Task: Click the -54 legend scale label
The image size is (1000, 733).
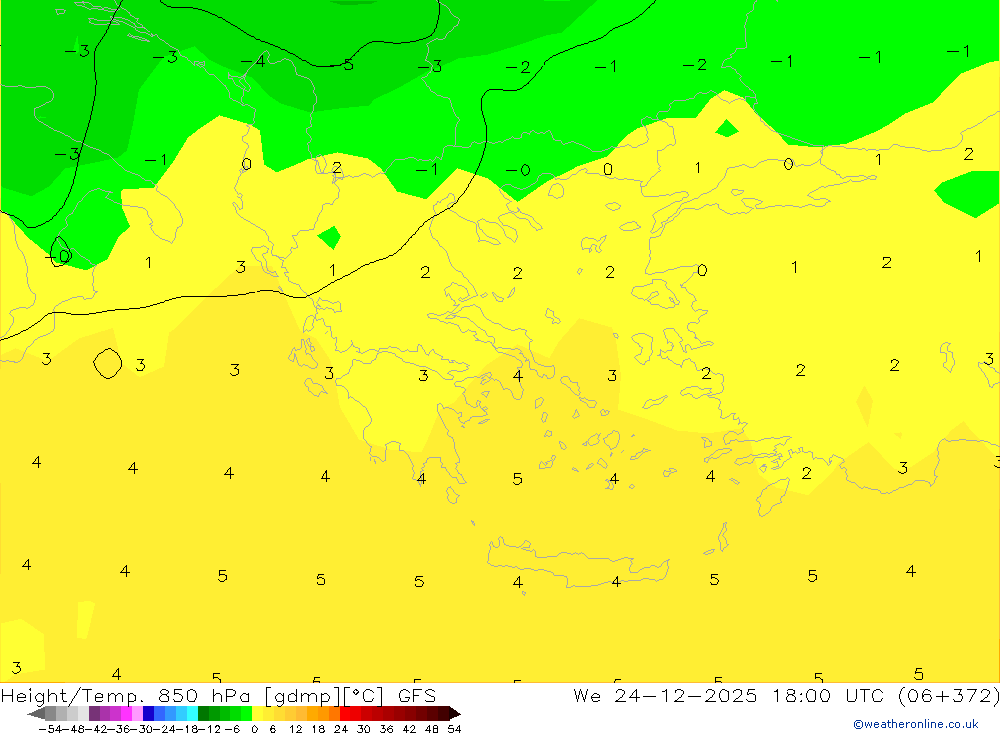Action: [50, 729]
